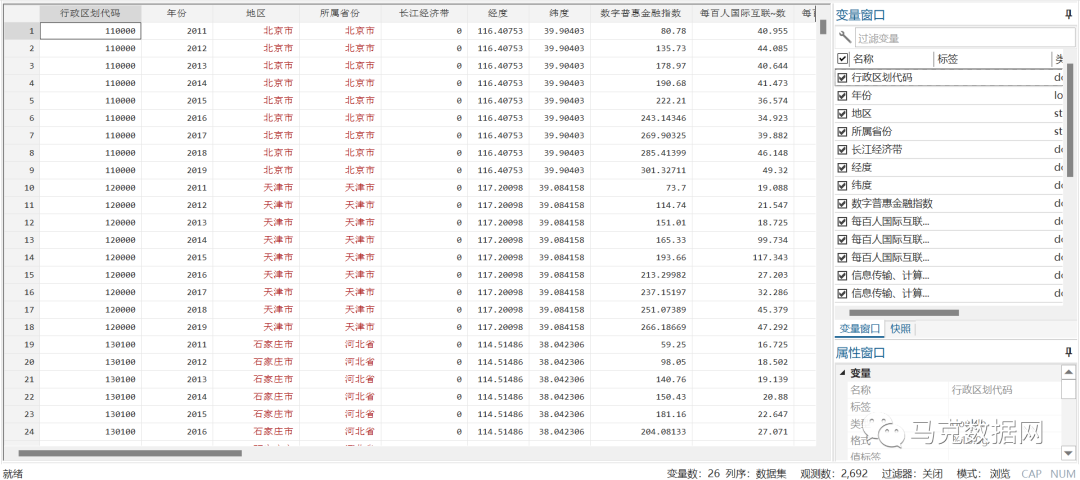1080x480 pixels.
Task: Select the 每百人国际互联~数 column header
Action: (742, 14)
